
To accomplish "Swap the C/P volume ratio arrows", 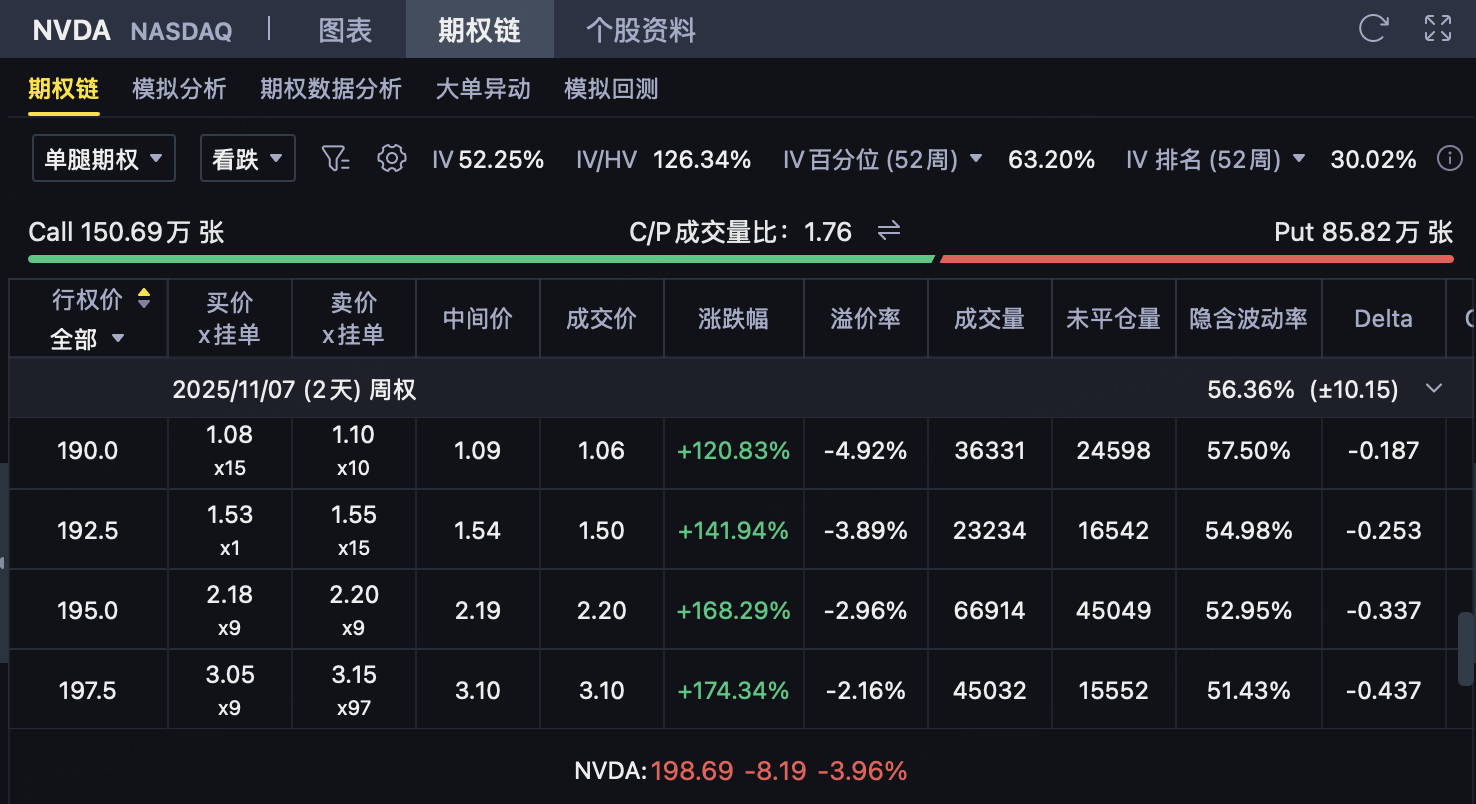I will tap(889, 232).
